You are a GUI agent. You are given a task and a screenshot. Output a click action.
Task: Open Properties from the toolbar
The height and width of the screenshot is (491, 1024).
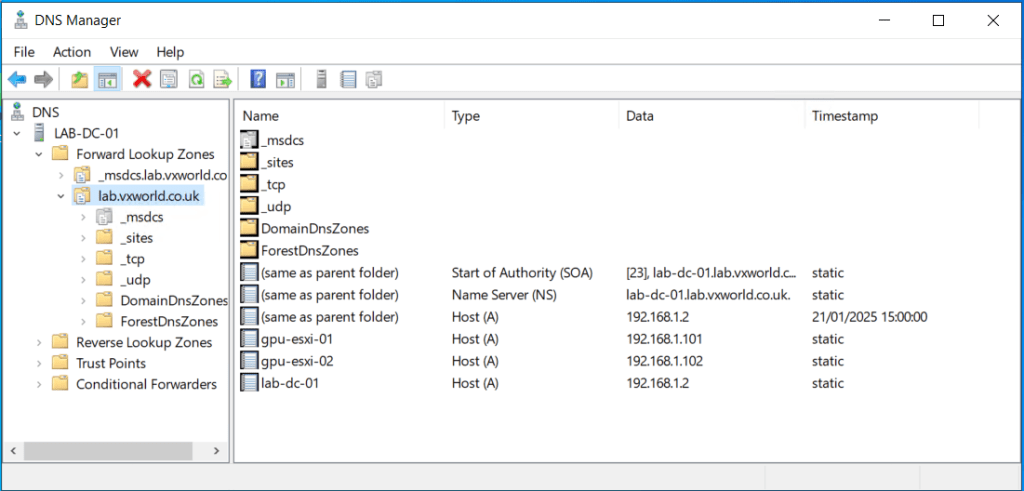pyautogui.click(x=169, y=79)
